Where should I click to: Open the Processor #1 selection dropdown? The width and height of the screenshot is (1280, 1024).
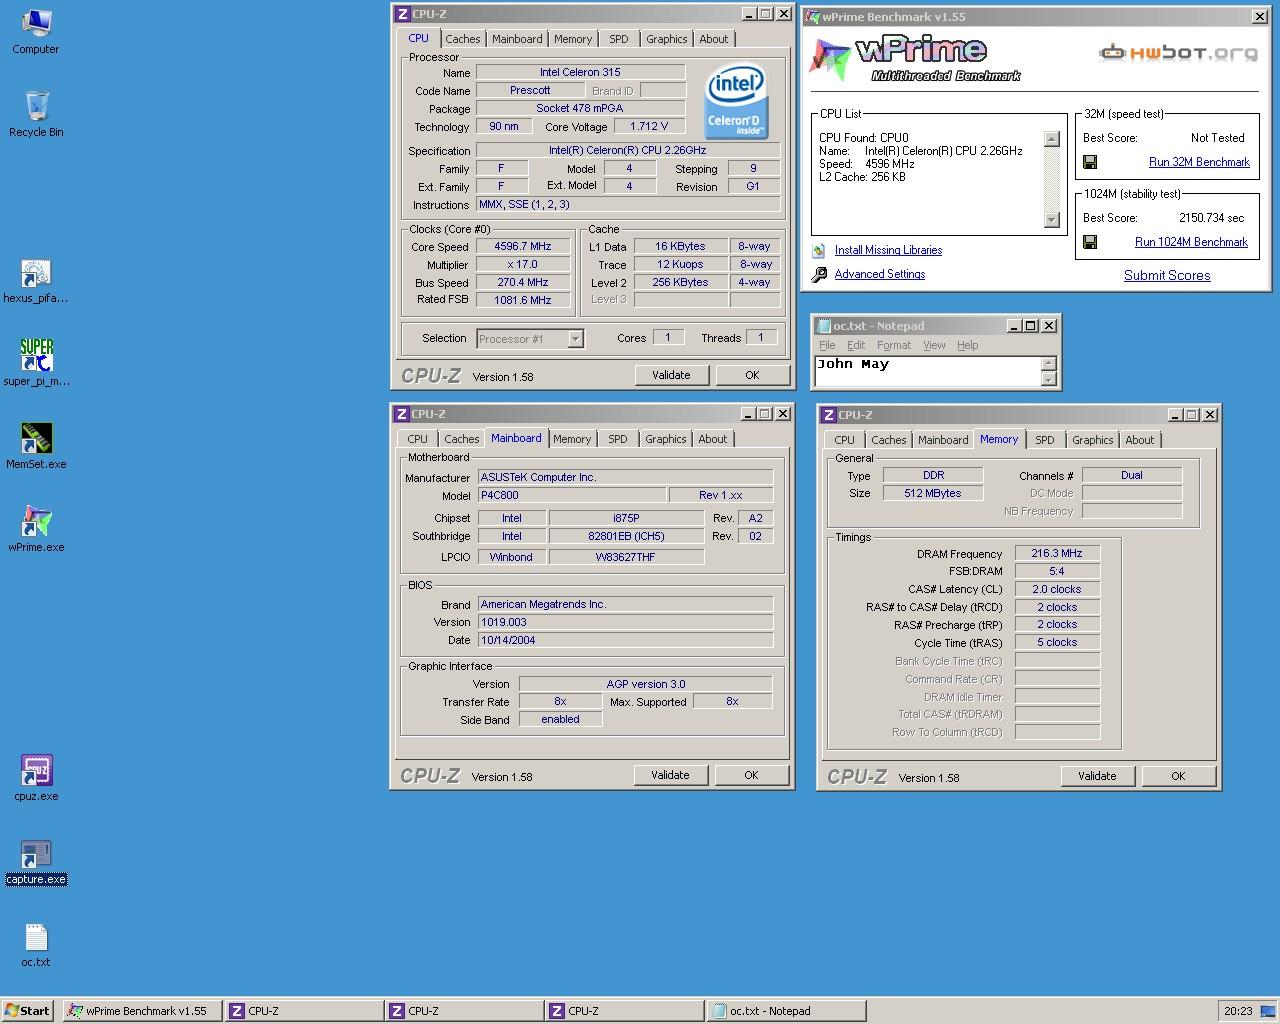575,339
